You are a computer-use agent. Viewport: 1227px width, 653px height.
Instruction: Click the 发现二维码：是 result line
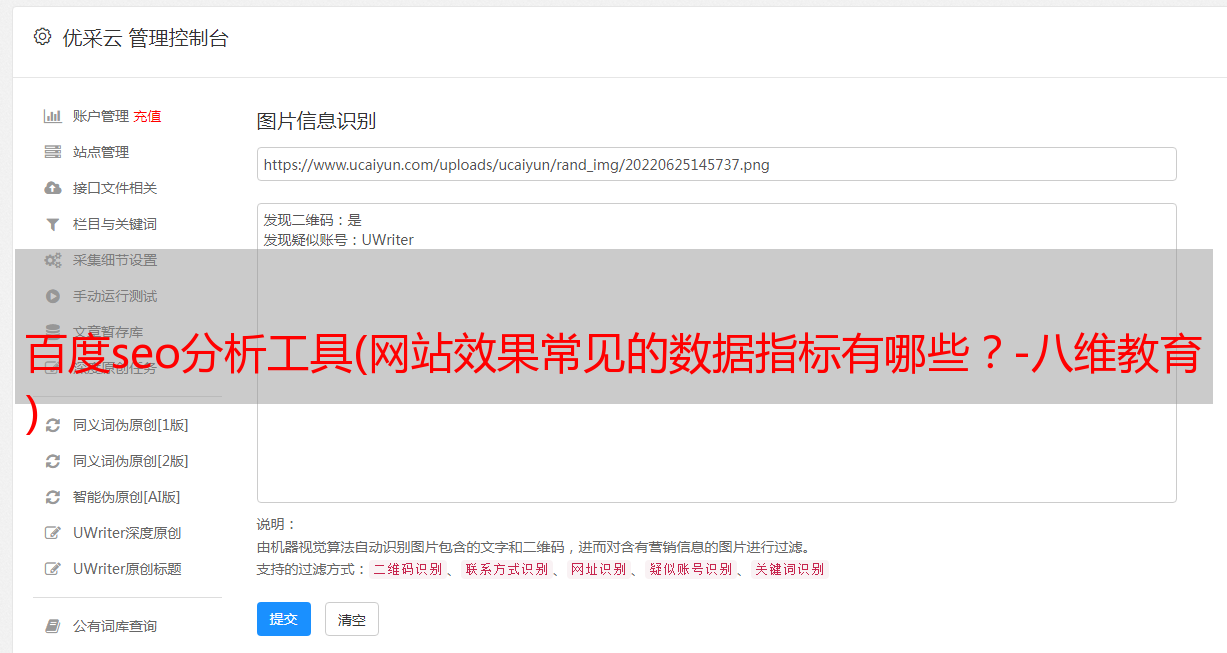313,220
